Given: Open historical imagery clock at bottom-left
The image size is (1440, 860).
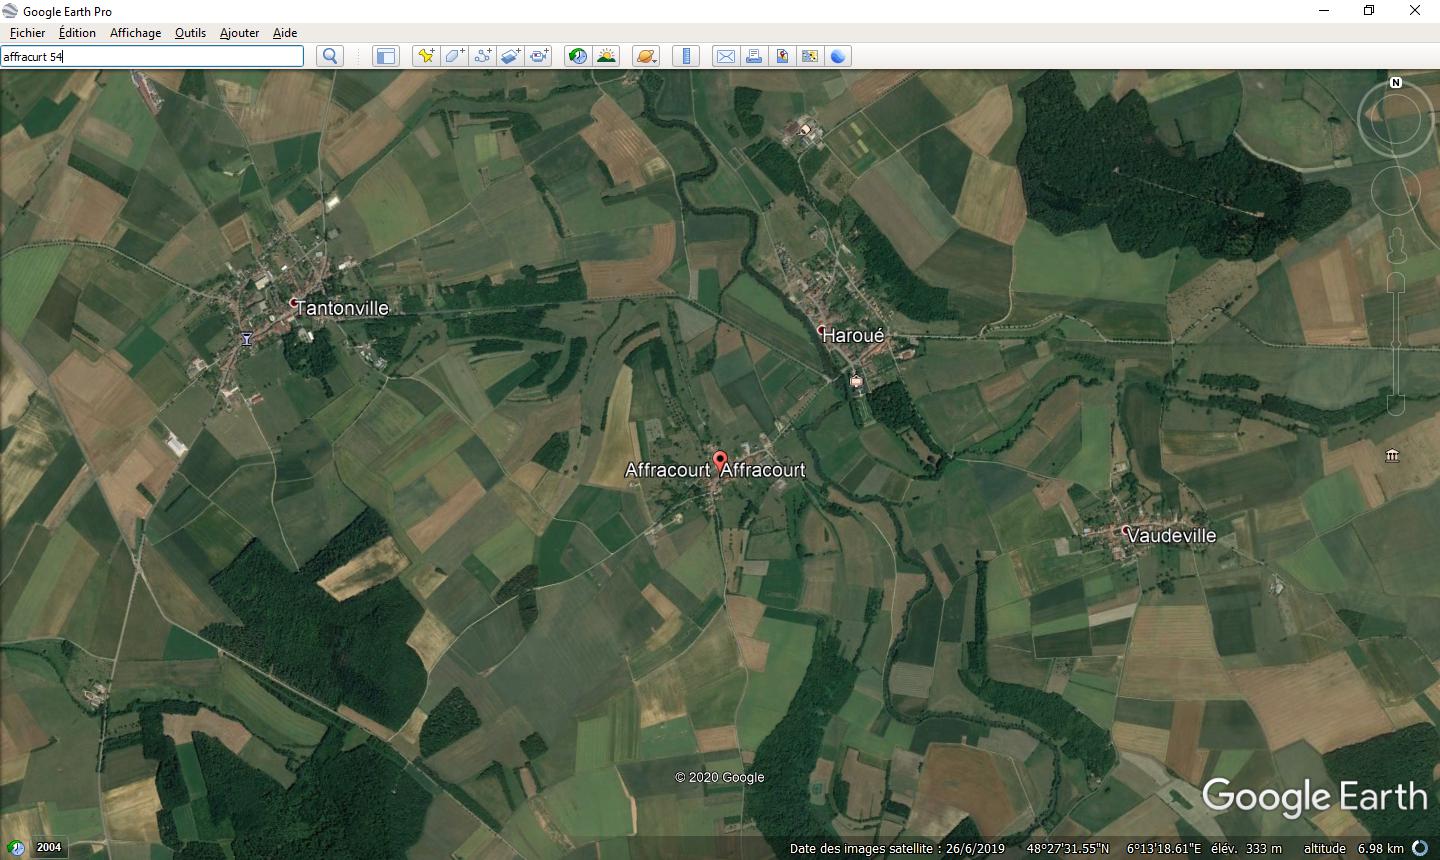Looking at the screenshot, I should (16, 848).
